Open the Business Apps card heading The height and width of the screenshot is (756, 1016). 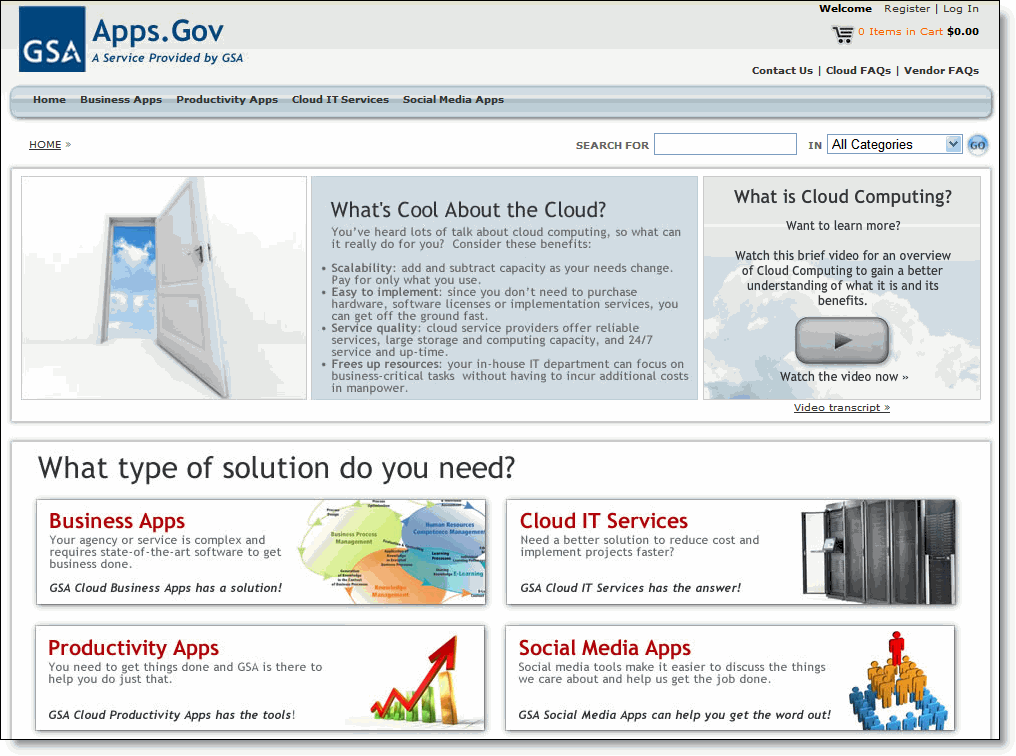(x=117, y=521)
